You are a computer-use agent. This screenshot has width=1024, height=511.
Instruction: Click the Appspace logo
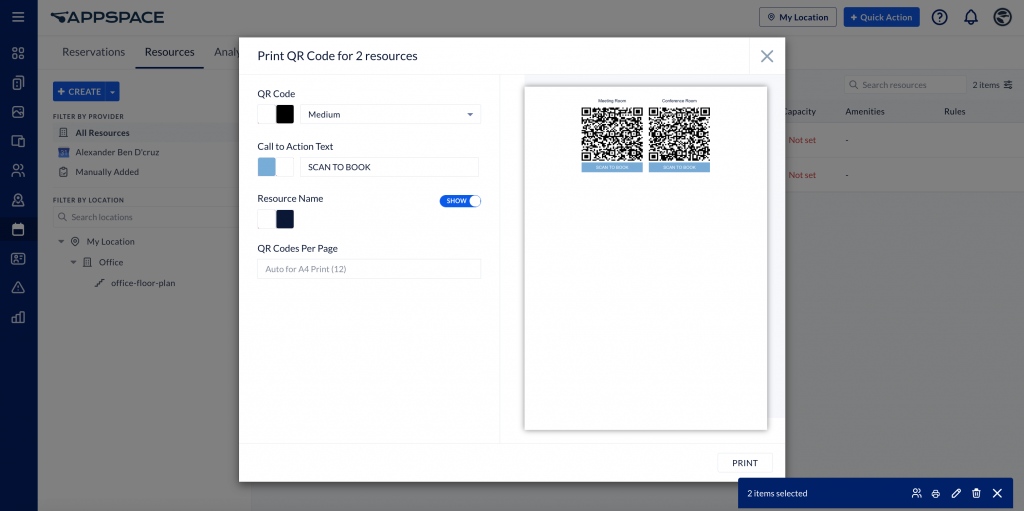[x=107, y=18]
